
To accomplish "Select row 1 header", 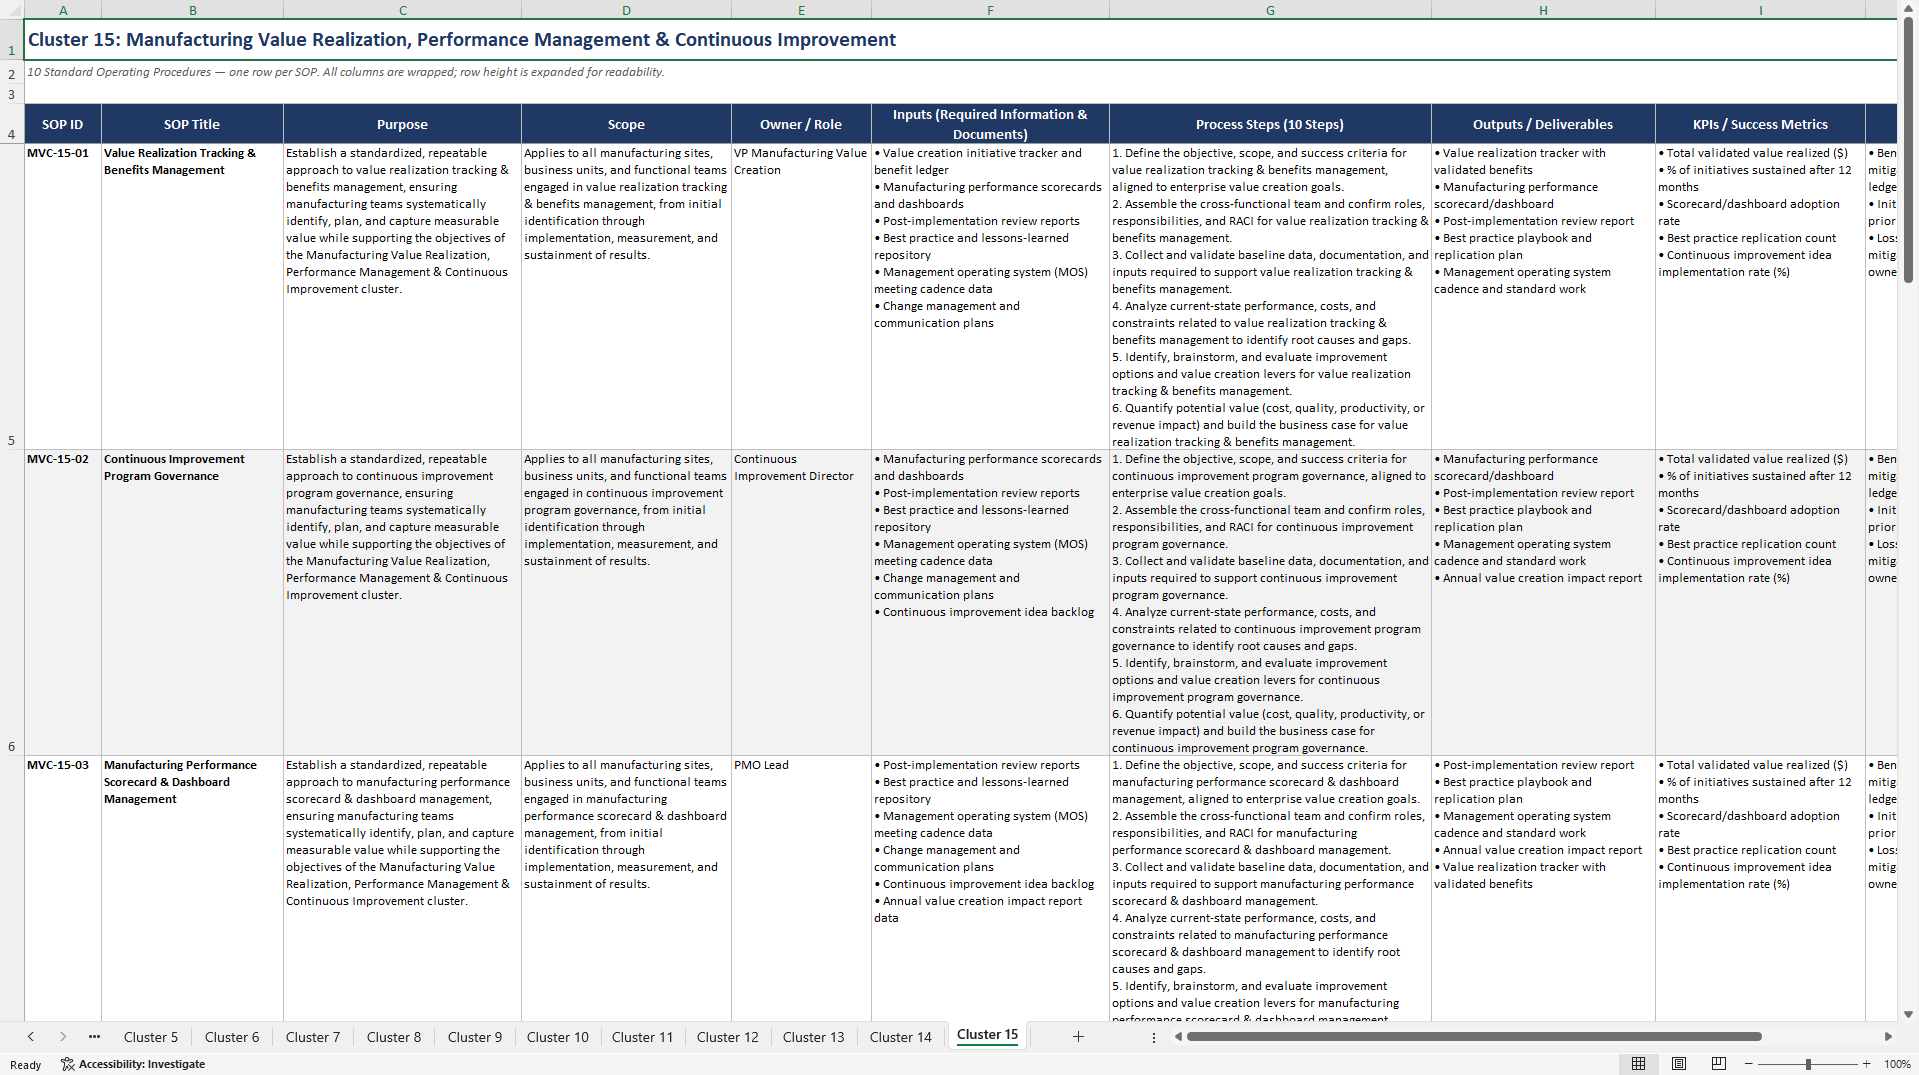I will pyautogui.click(x=12, y=40).
